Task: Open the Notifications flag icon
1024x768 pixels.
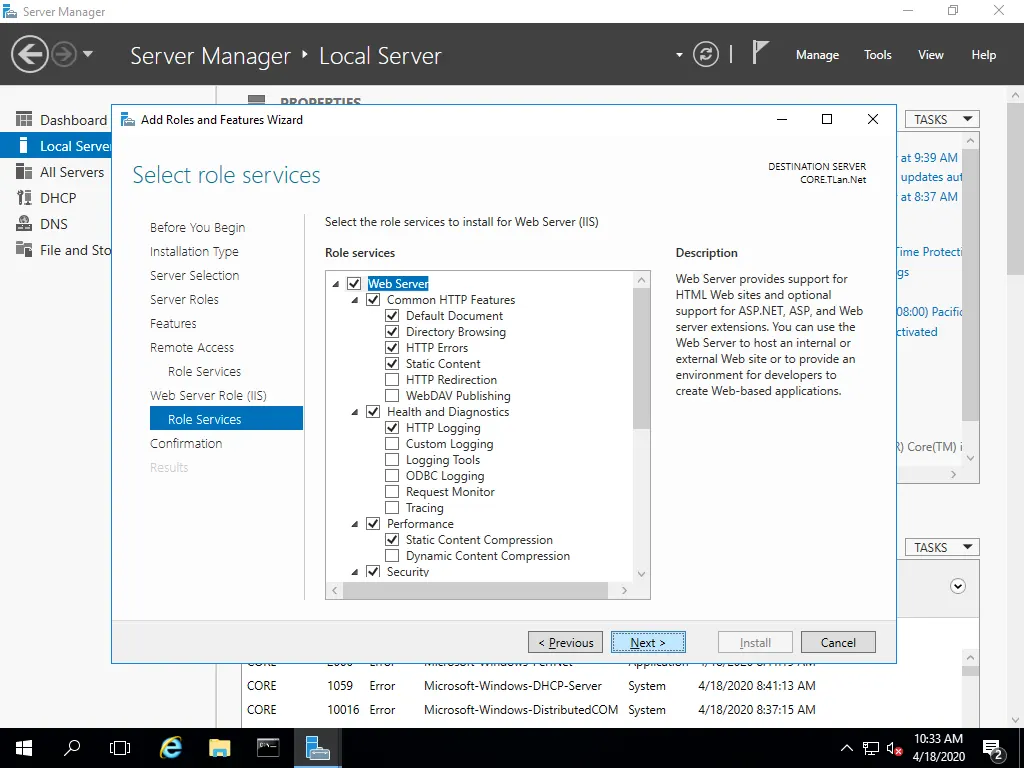Action: [x=759, y=52]
